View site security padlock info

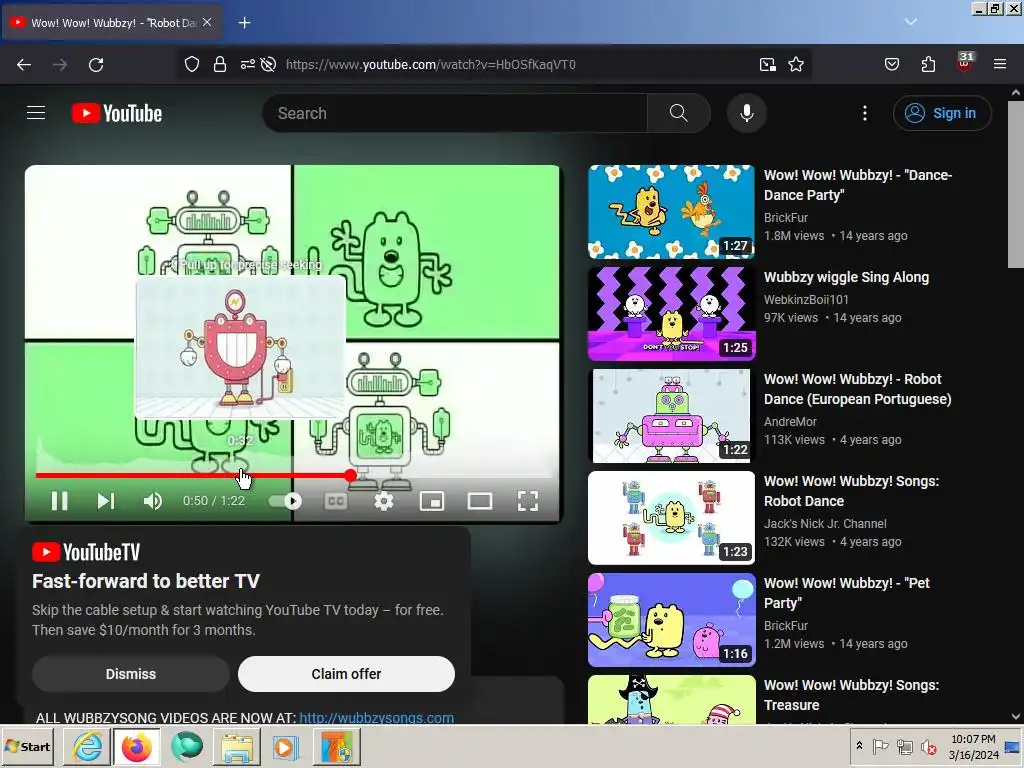pyautogui.click(x=220, y=64)
